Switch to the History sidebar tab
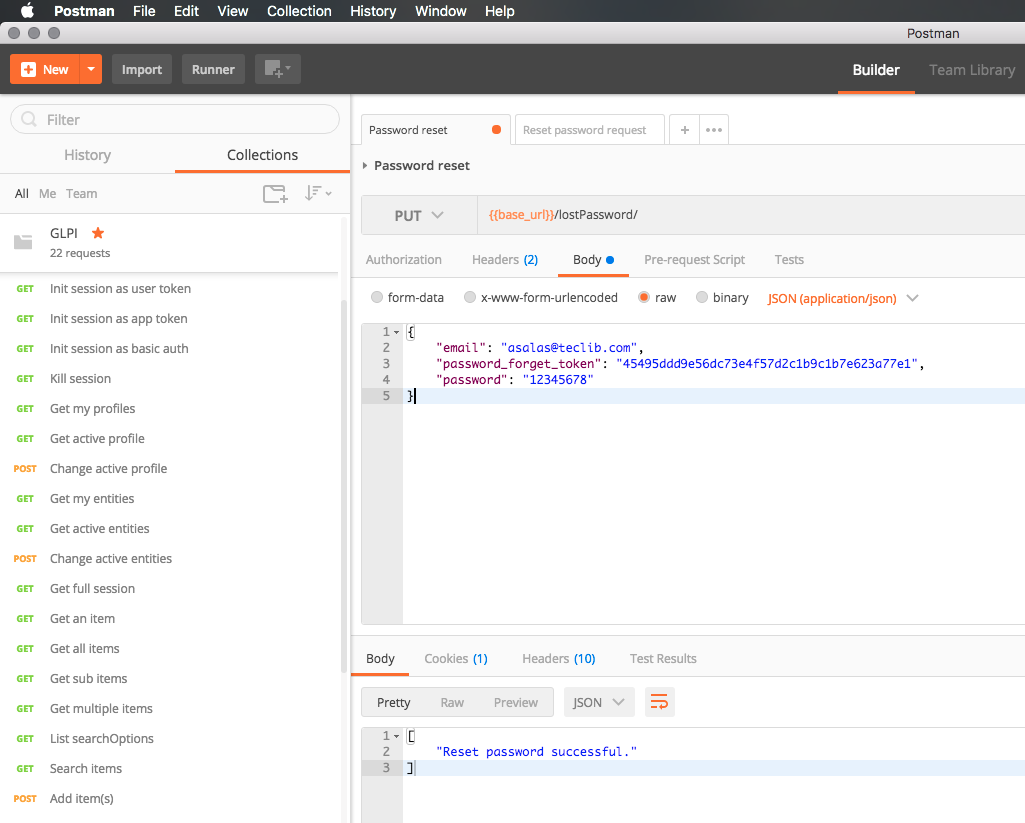The width and height of the screenshot is (1025, 823). pos(88,155)
